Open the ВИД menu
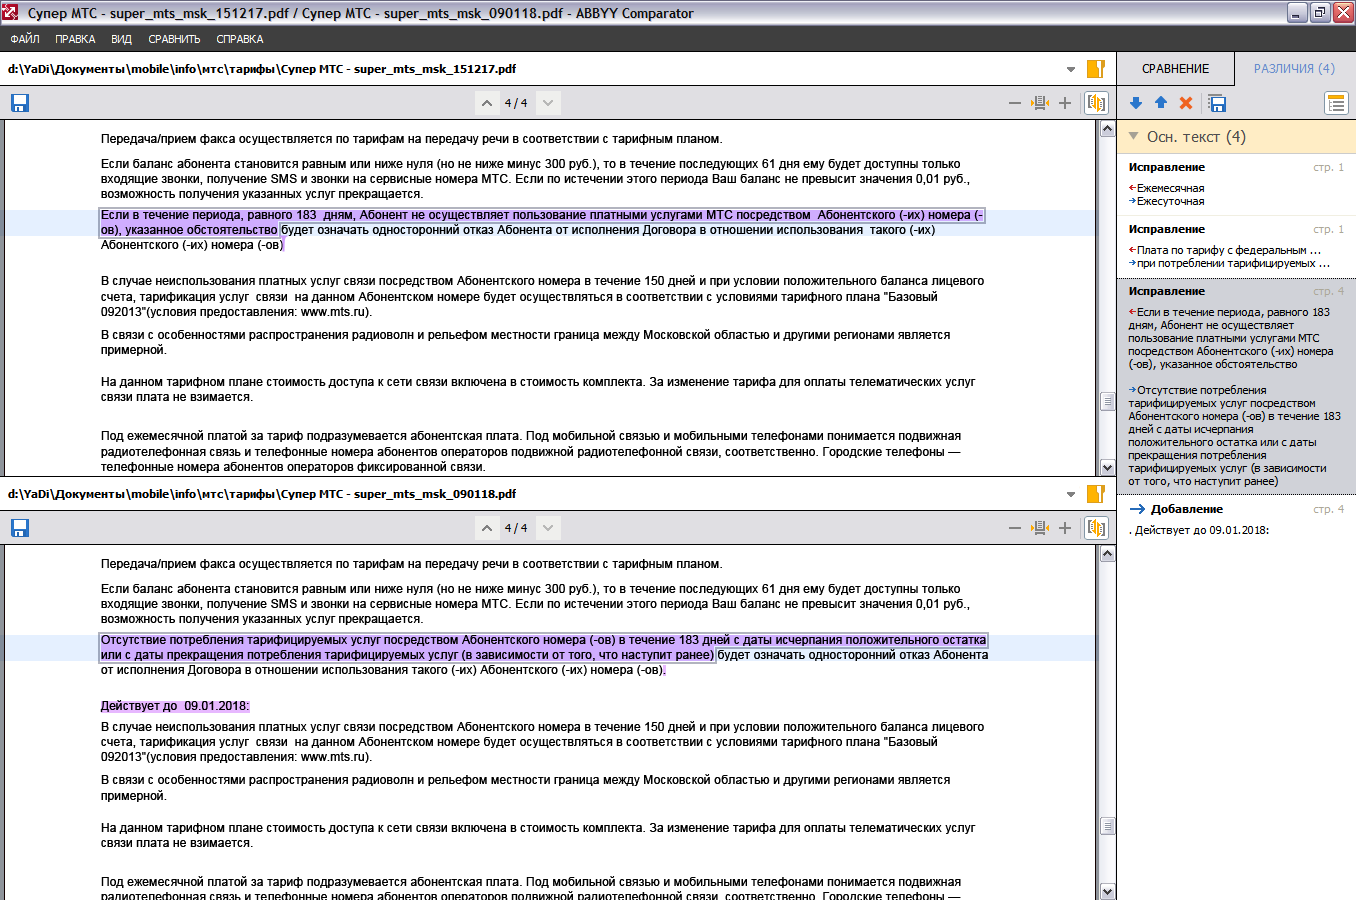 (121, 39)
